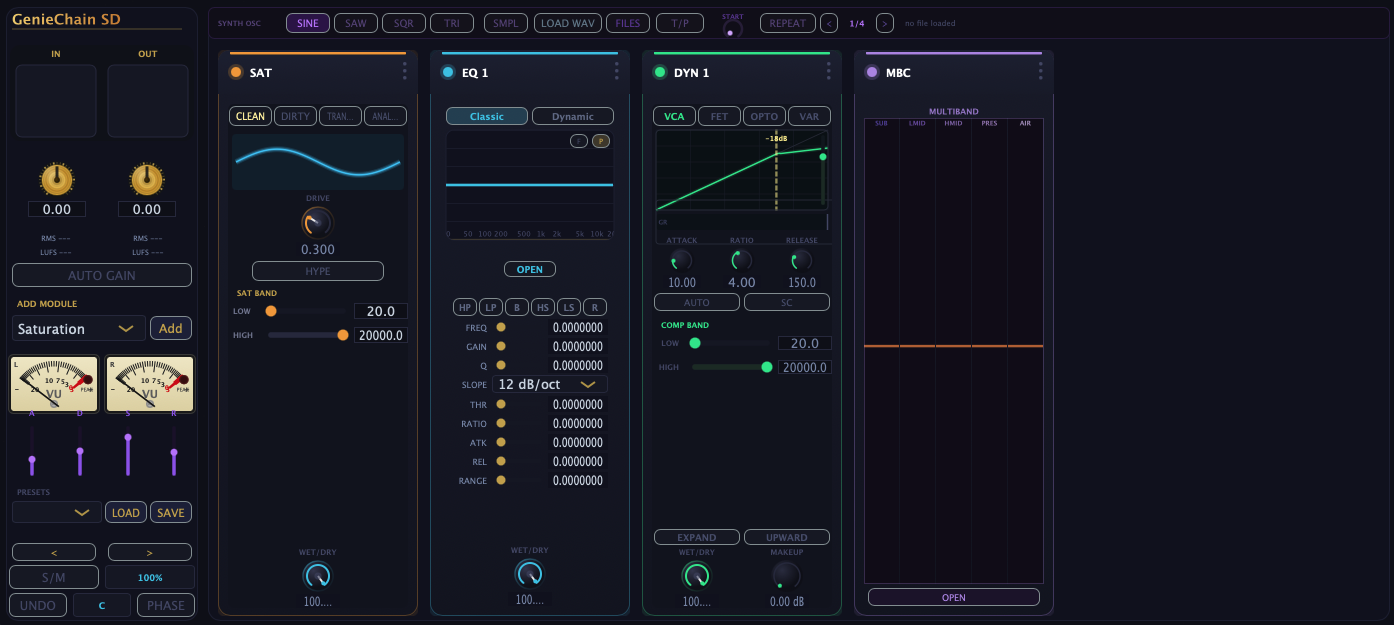Open the SAT module three-dot menu
1394x625 pixels.
tap(404, 70)
